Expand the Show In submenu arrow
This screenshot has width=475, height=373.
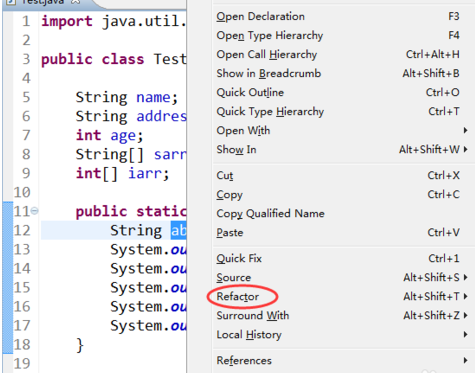pyautogui.click(x=465, y=149)
